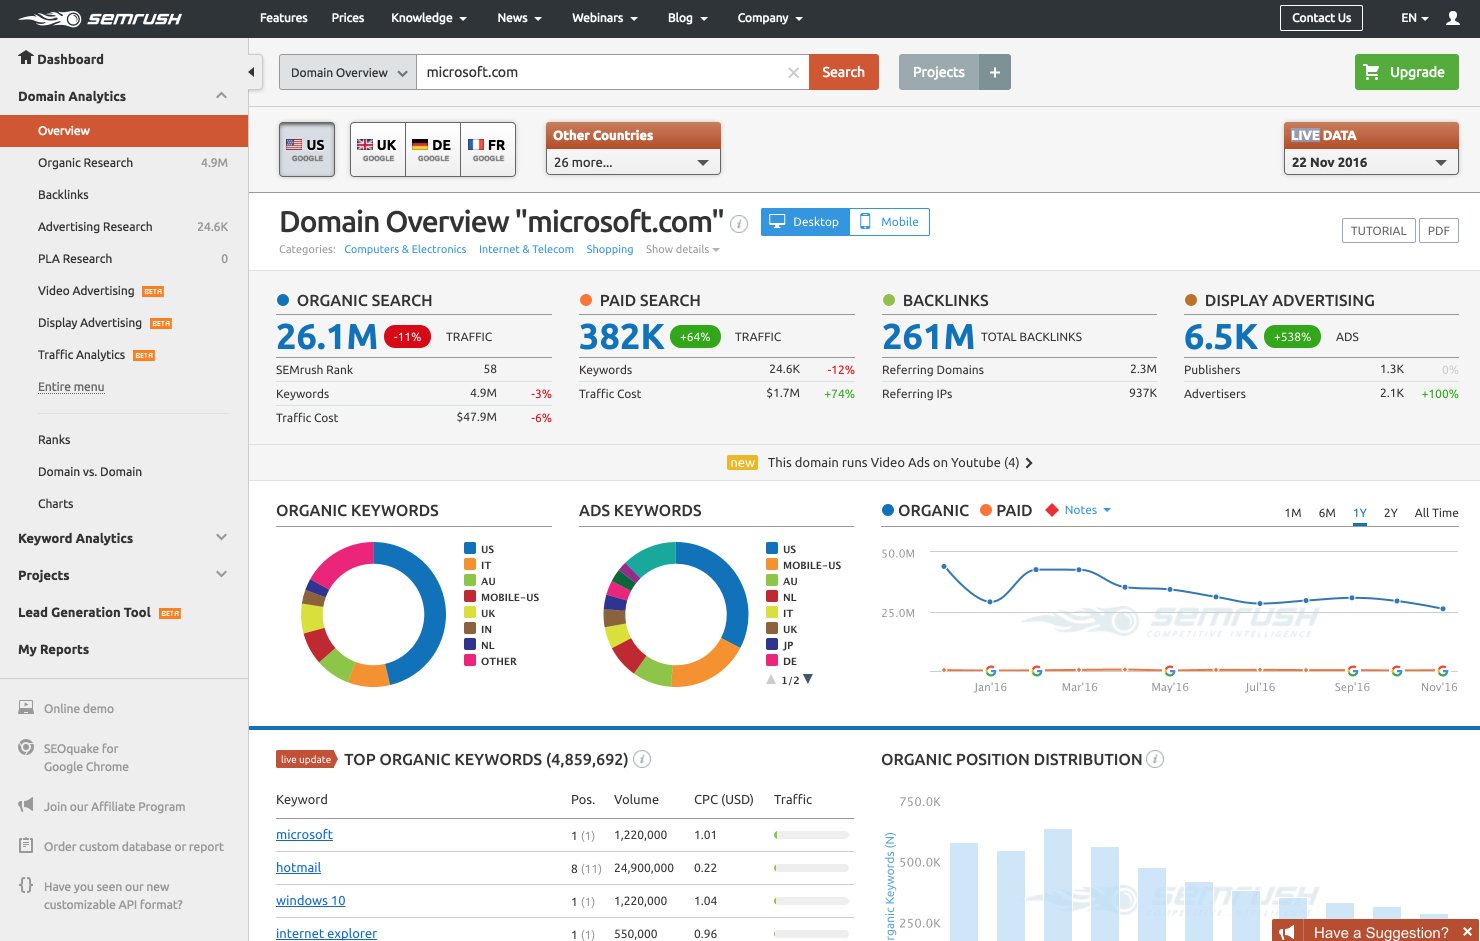Click the orange Search button
This screenshot has height=941, width=1480.
coord(844,72)
